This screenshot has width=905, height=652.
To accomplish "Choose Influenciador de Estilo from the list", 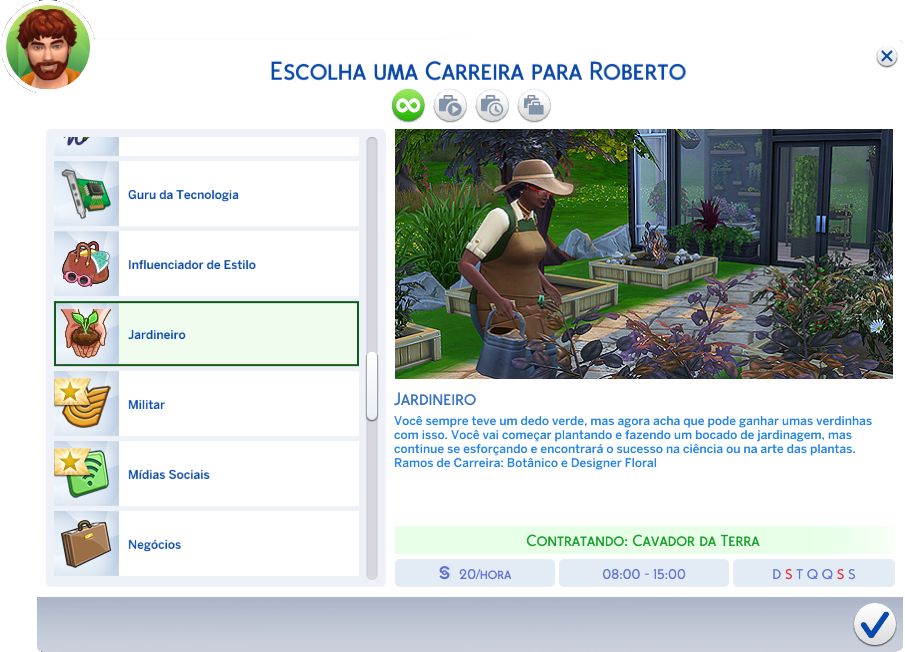I will (x=206, y=264).
